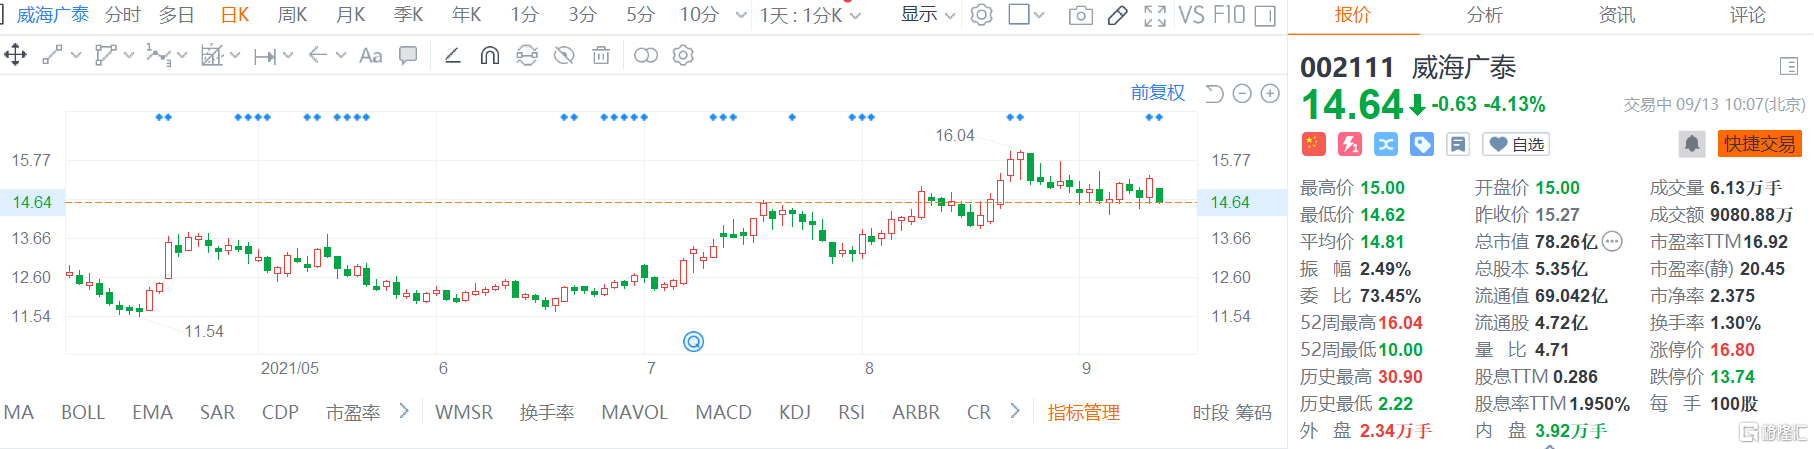Expand range measure tool options arrow
Screen dimensions: 1814x449
(x=288, y=56)
